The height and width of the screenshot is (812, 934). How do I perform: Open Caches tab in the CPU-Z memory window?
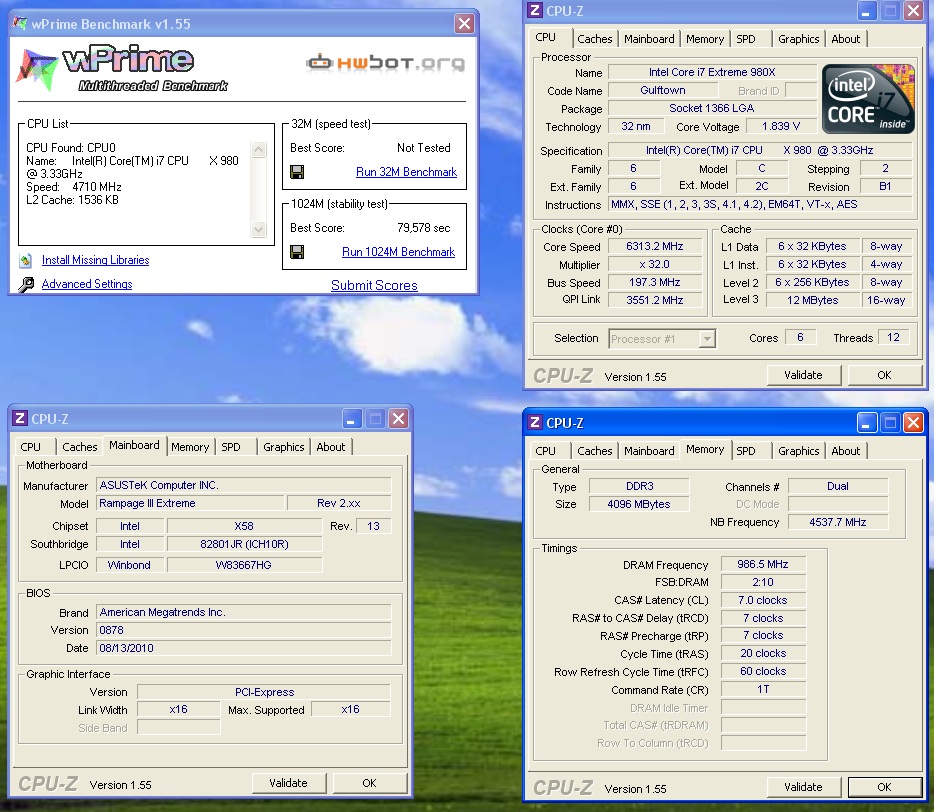pyautogui.click(x=594, y=451)
